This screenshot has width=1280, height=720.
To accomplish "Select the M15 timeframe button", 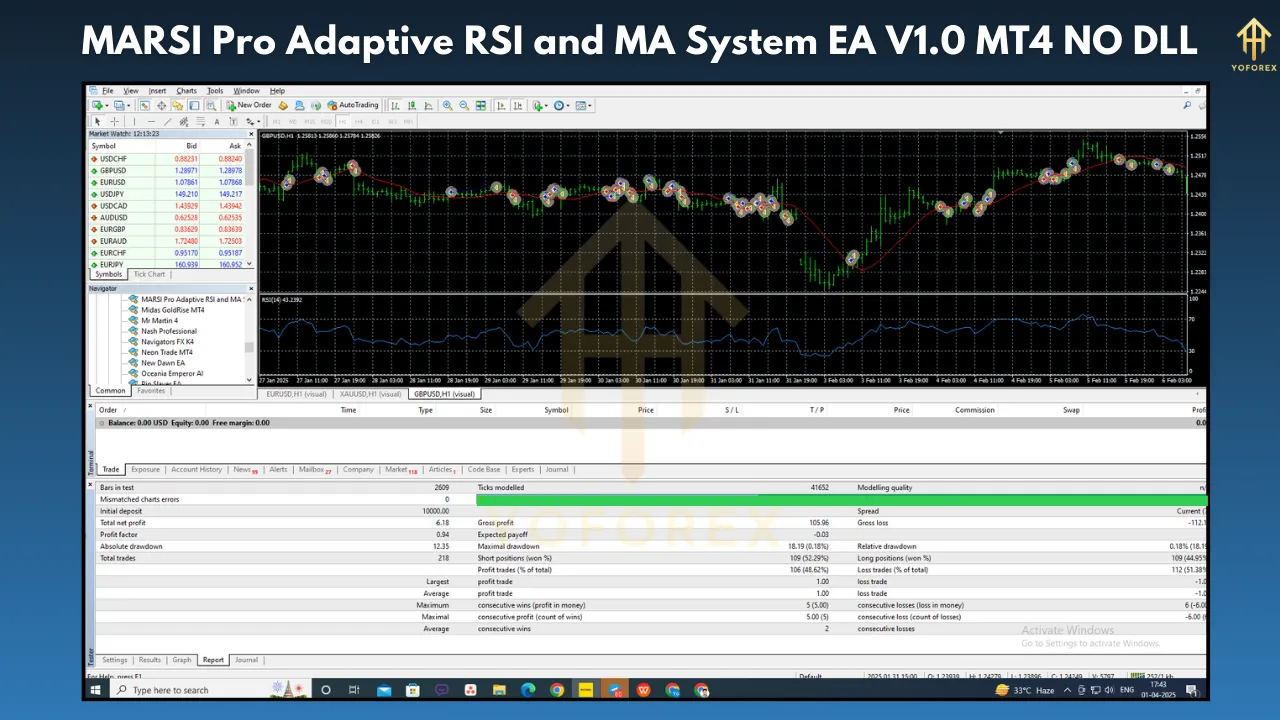I will pos(309,122).
